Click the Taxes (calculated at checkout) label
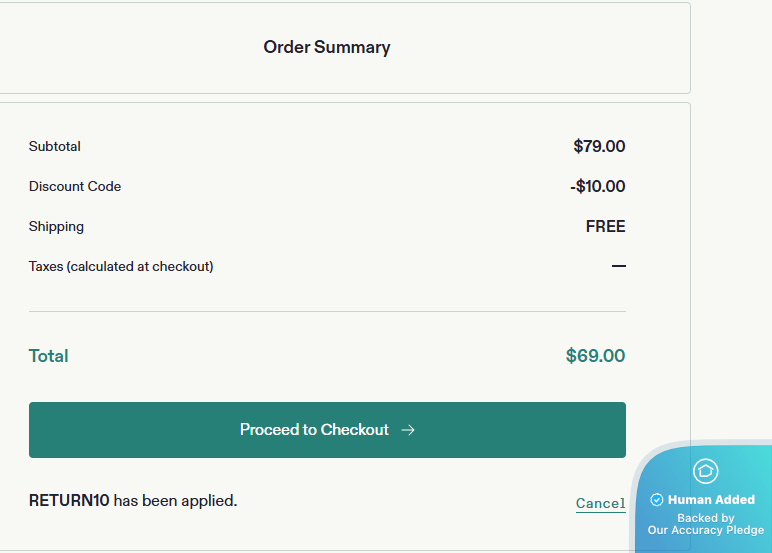772x553 pixels. click(121, 267)
